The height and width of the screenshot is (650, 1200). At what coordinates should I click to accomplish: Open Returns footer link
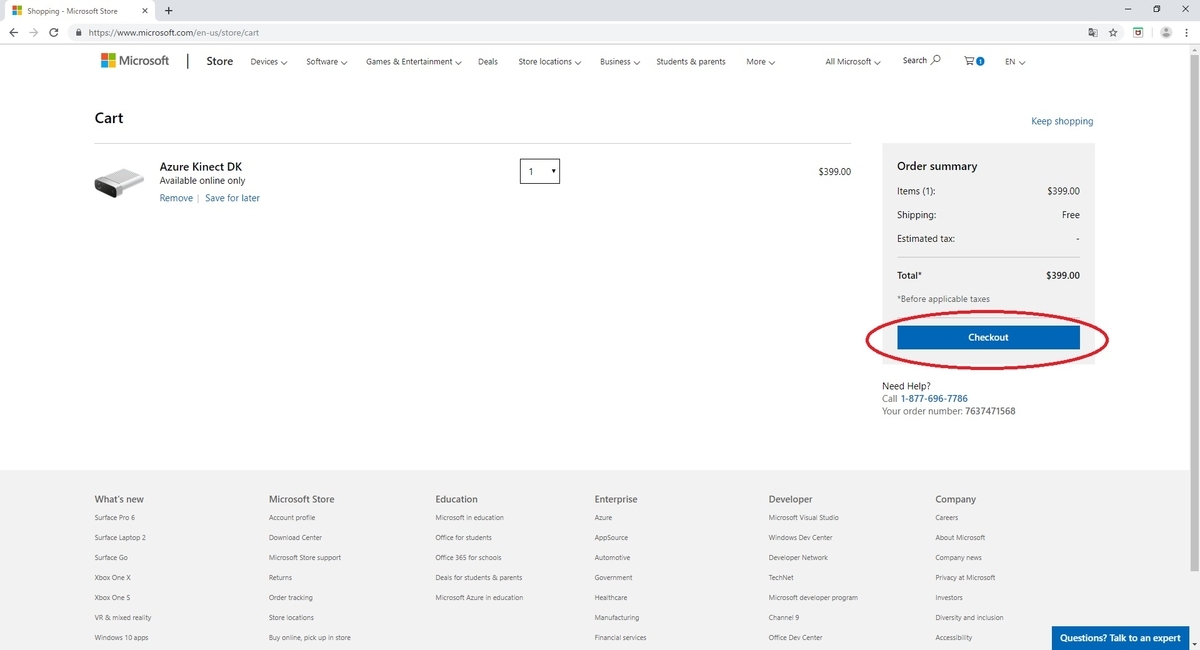tap(281, 578)
